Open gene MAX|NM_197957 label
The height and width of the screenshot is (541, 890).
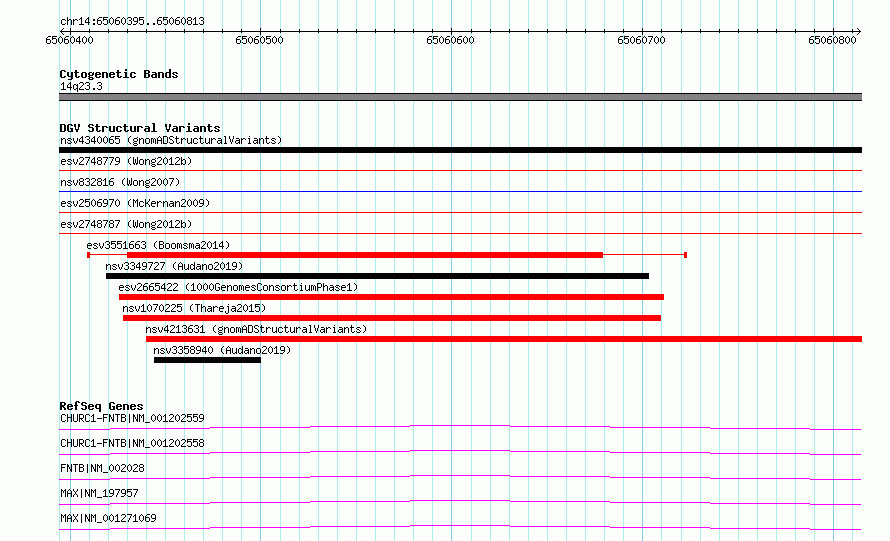pos(99,493)
